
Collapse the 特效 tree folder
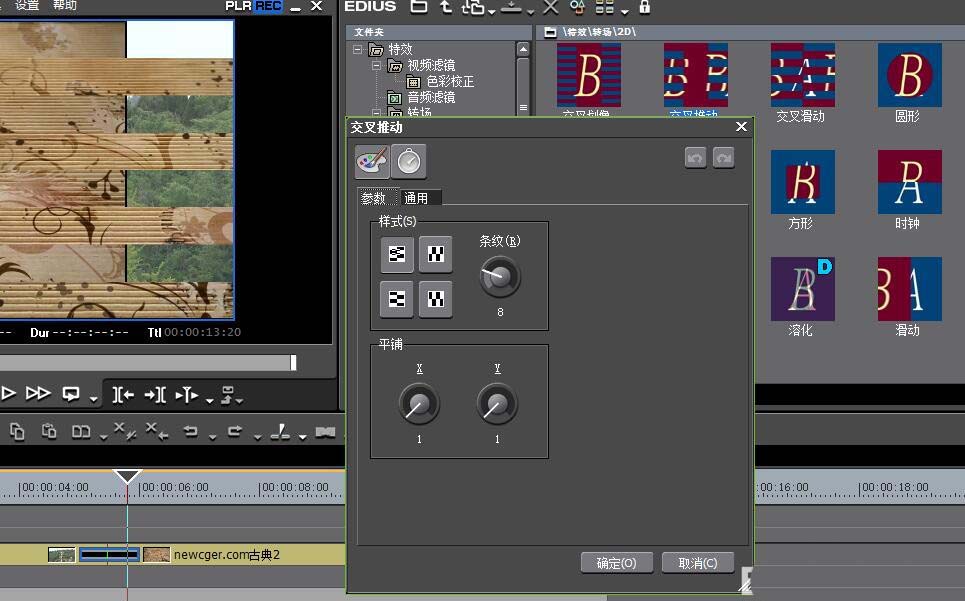[358, 49]
